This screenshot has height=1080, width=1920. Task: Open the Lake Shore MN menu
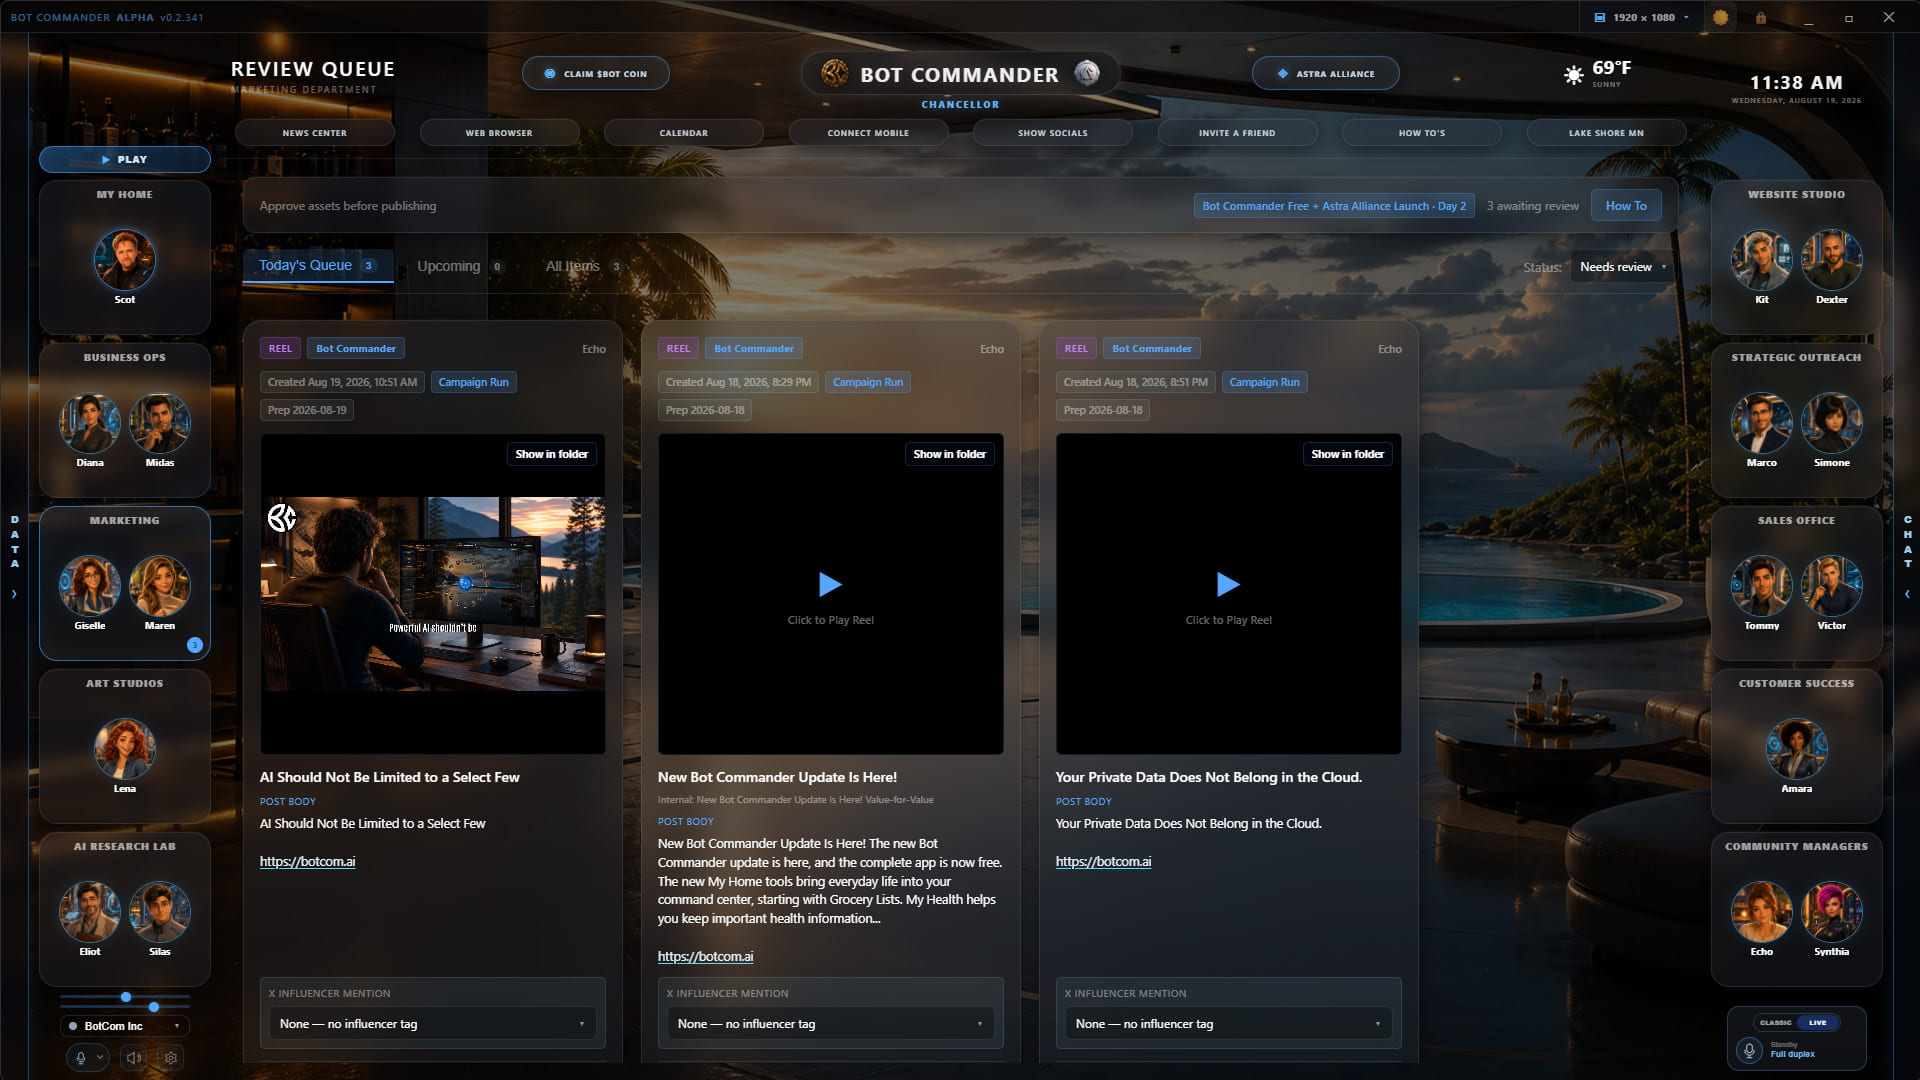1606,132
